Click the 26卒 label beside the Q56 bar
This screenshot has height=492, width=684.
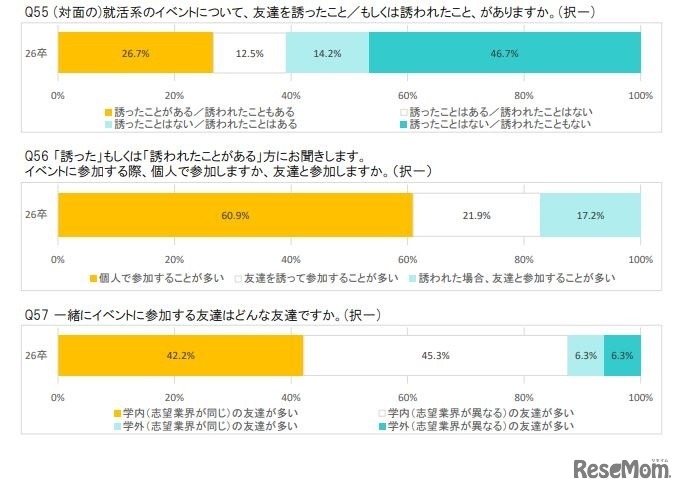(35, 216)
